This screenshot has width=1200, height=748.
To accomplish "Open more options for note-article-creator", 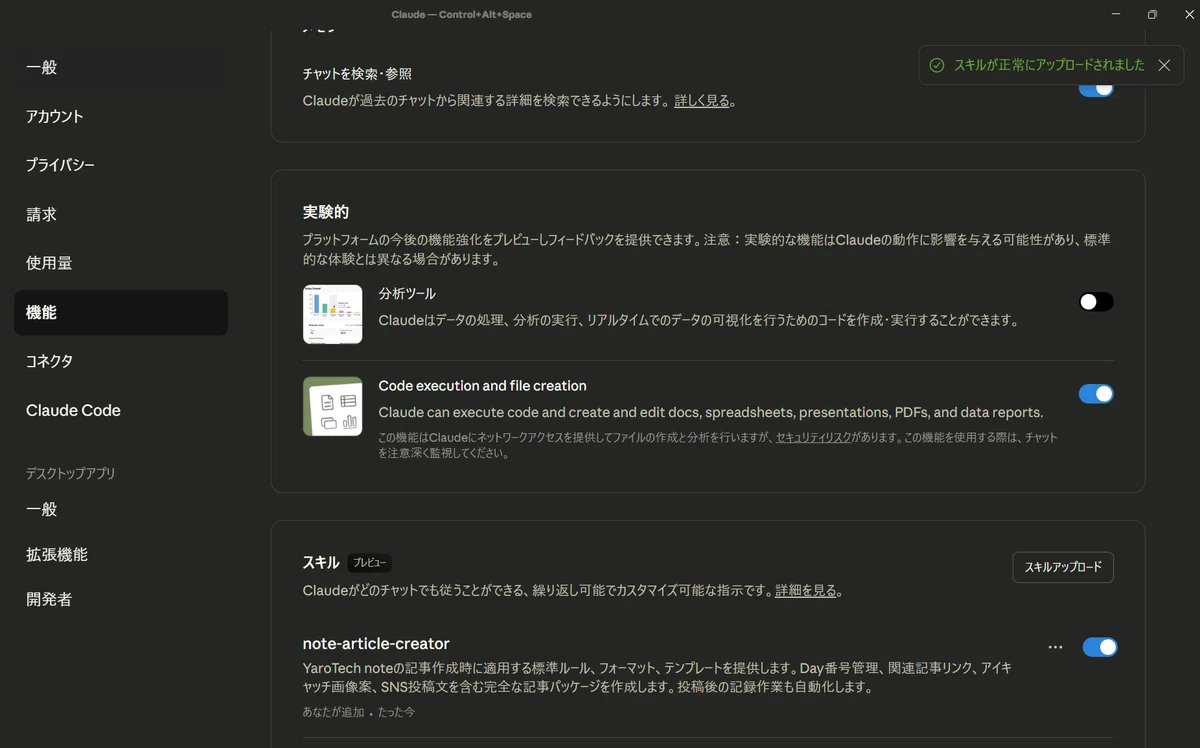I will (x=1055, y=647).
